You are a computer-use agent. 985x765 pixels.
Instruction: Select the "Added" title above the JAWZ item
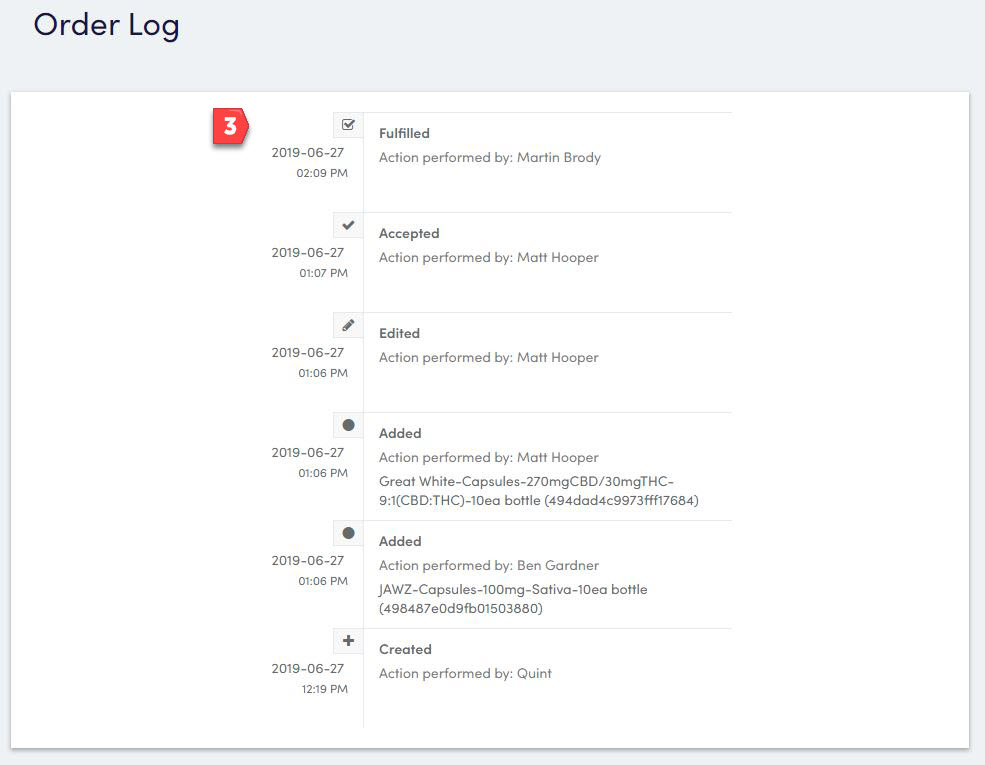point(400,541)
